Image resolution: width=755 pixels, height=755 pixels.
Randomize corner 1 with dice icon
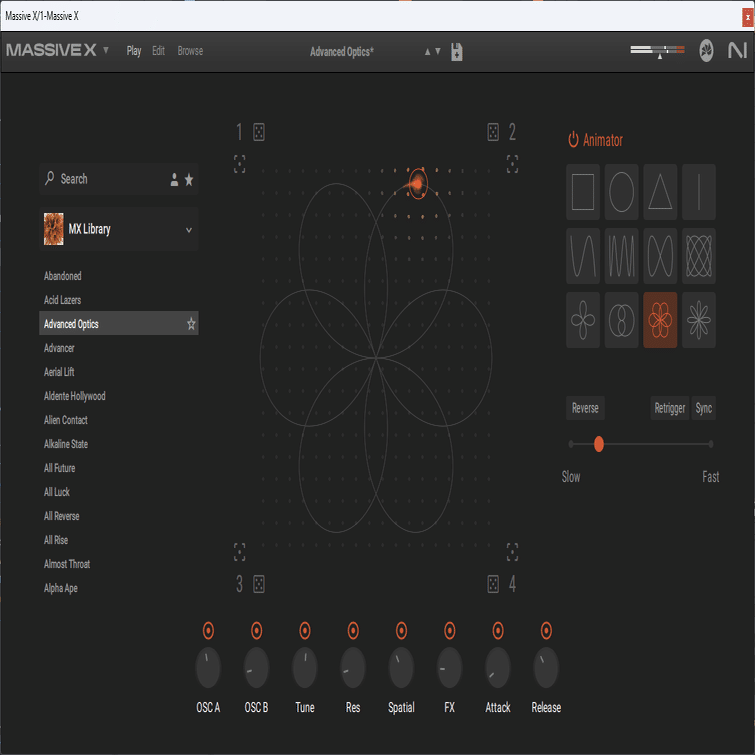point(259,132)
